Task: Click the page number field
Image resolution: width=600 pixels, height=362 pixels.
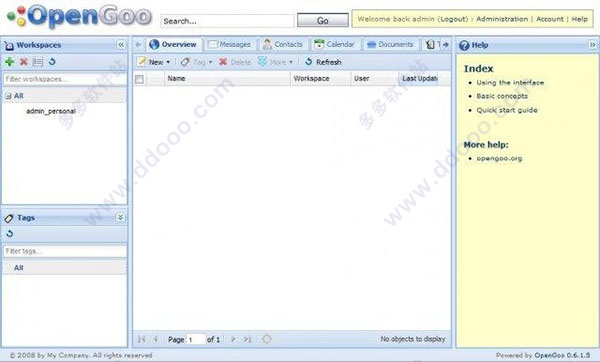Action: [x=196, y=339]
